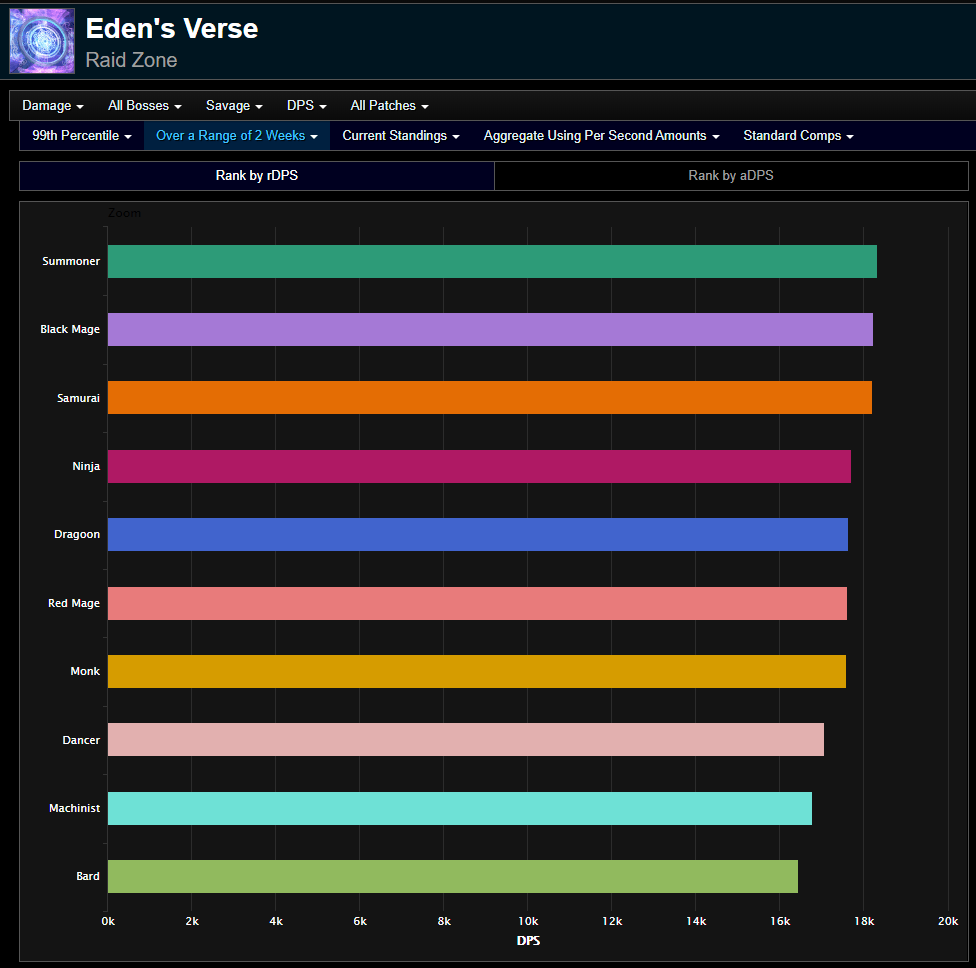Viewport: 976px width, 968px height.
Task: Click the Ninja label on chart axis
Action: click(x=86, y=466)
